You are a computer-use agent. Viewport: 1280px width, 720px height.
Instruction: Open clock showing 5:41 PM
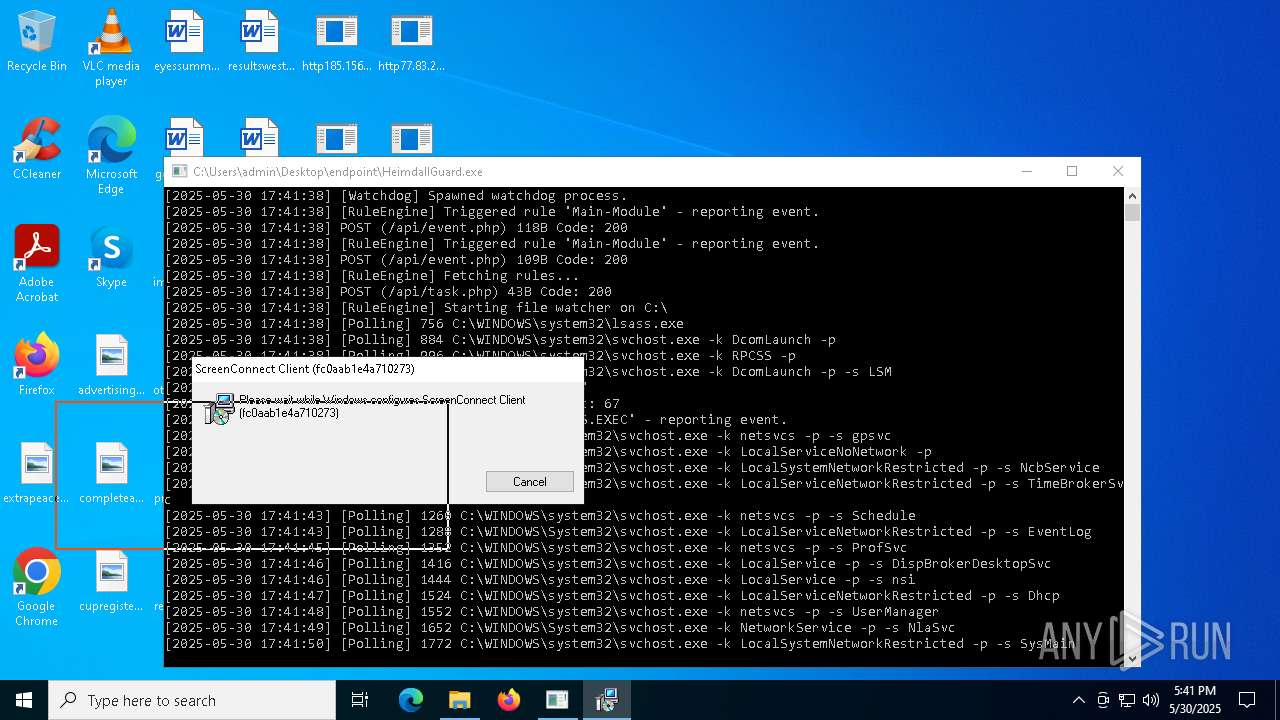1197,700
